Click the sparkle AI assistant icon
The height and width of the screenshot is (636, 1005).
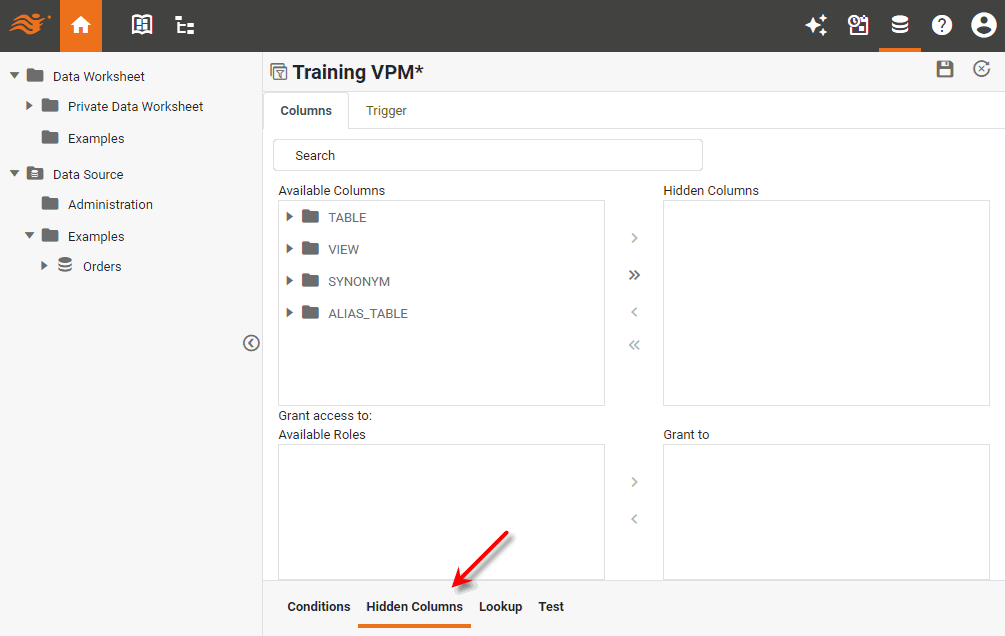tap(816, 26)
